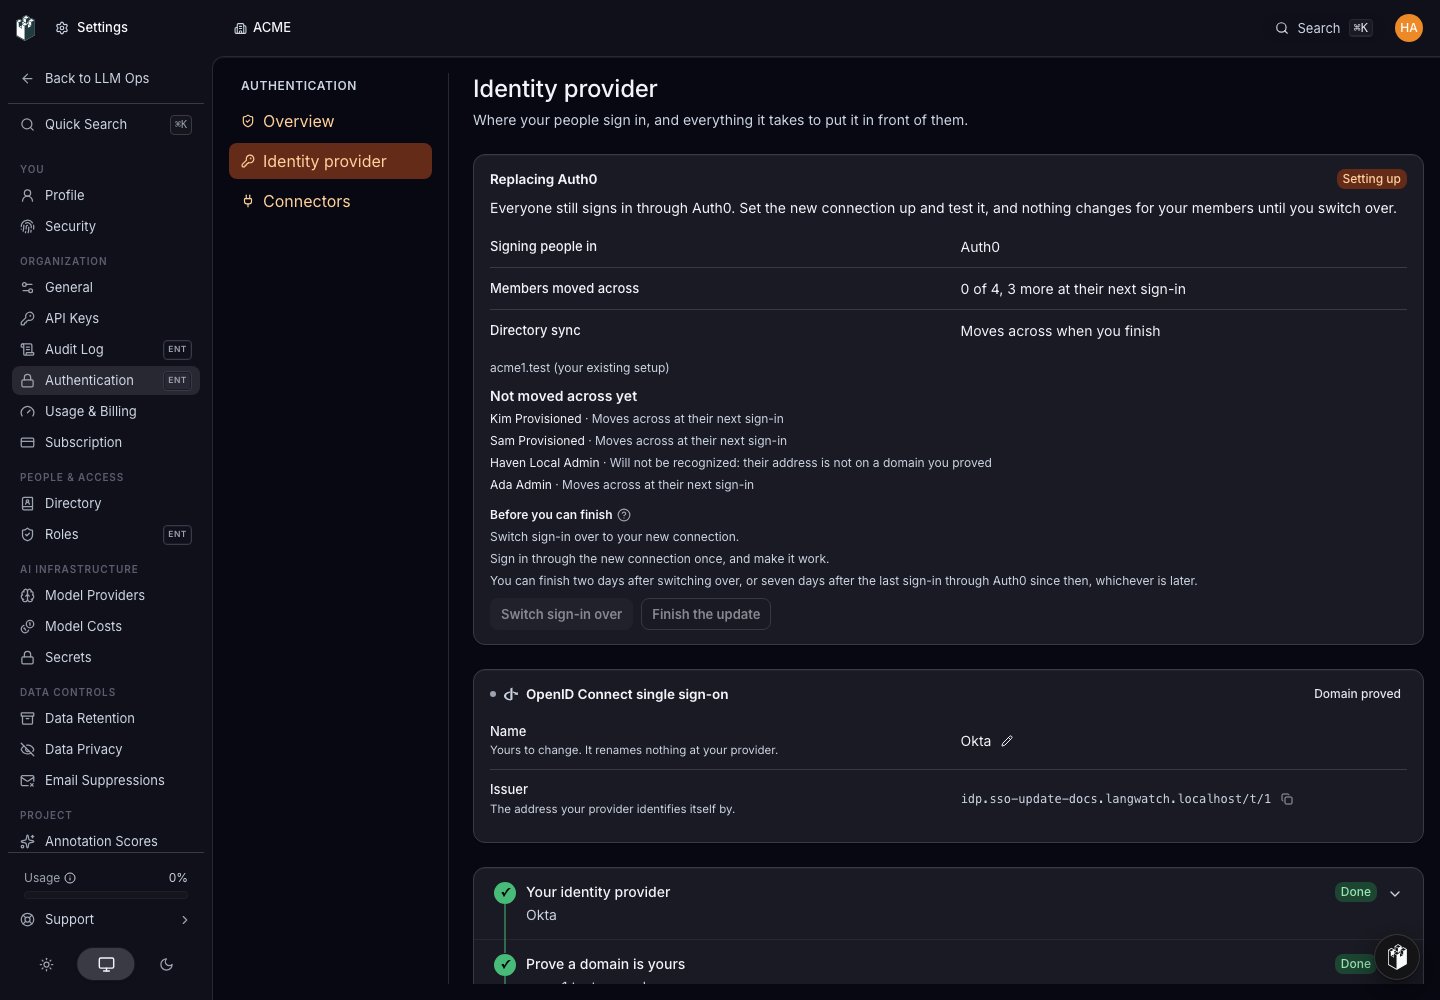The image size is (1440, 1000).
Task: Open Quick Search field in sidebar
Action: [106, 125]
